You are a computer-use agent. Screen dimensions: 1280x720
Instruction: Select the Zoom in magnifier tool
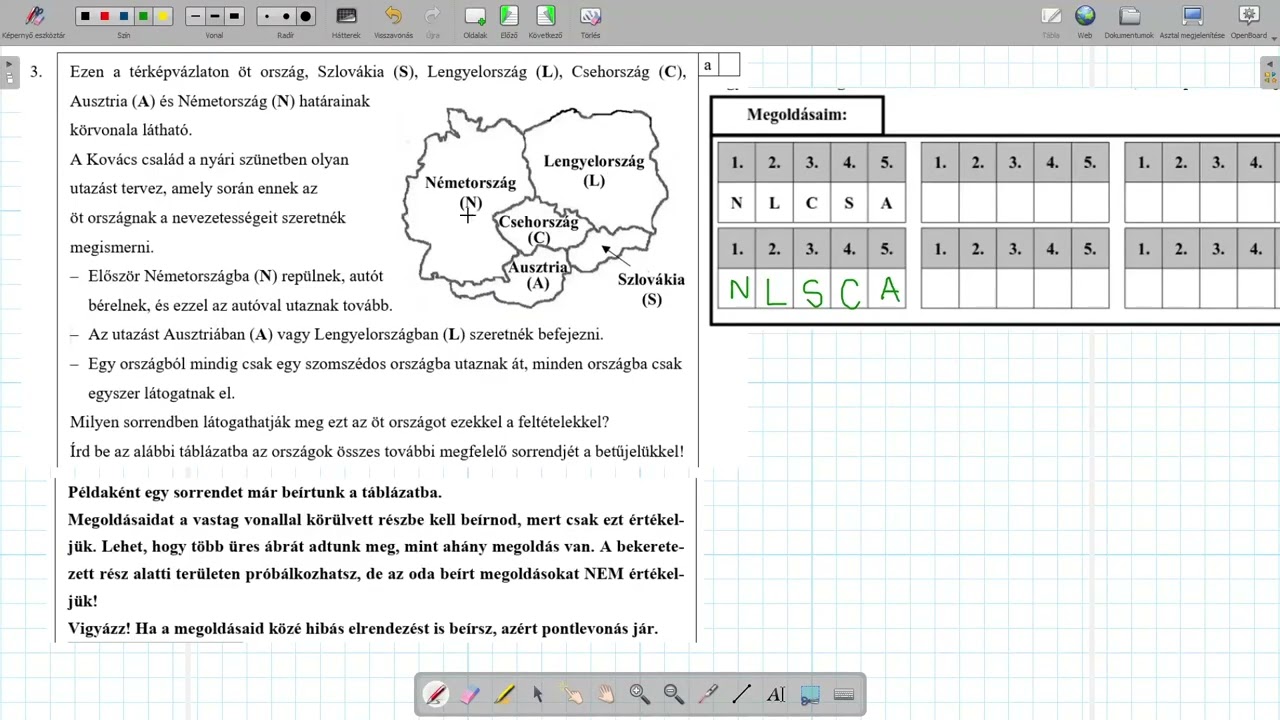point(640,694)
